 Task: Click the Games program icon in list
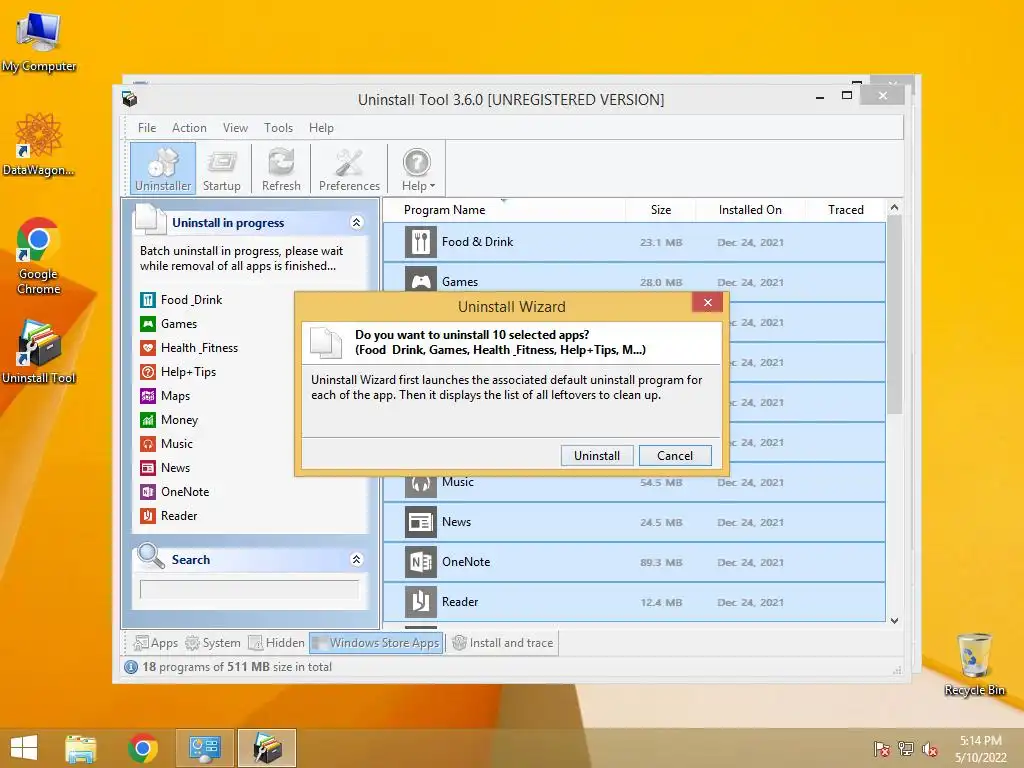[x=421, y=280]
